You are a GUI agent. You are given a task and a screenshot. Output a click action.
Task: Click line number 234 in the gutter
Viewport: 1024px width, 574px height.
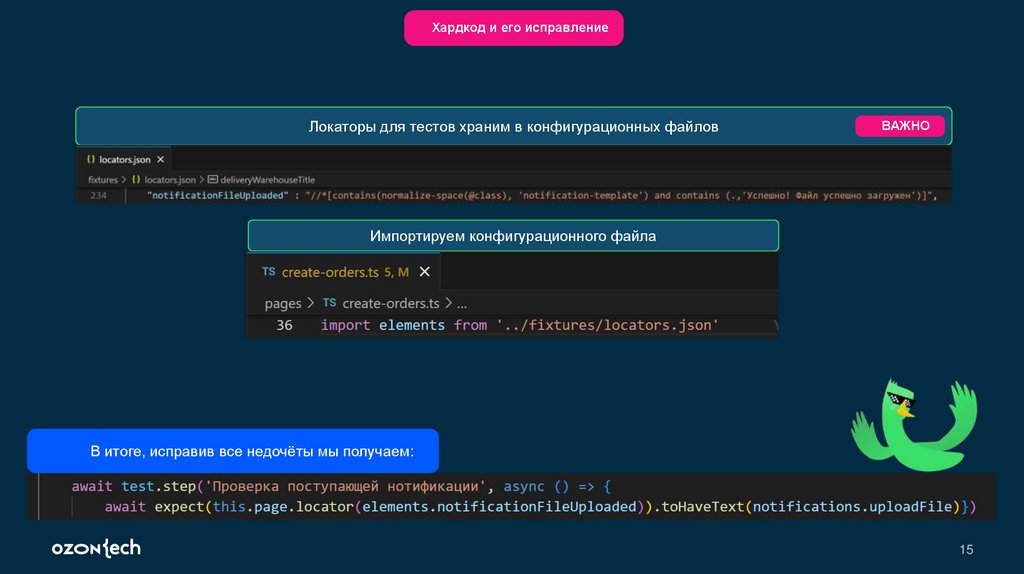click(98, 195)
